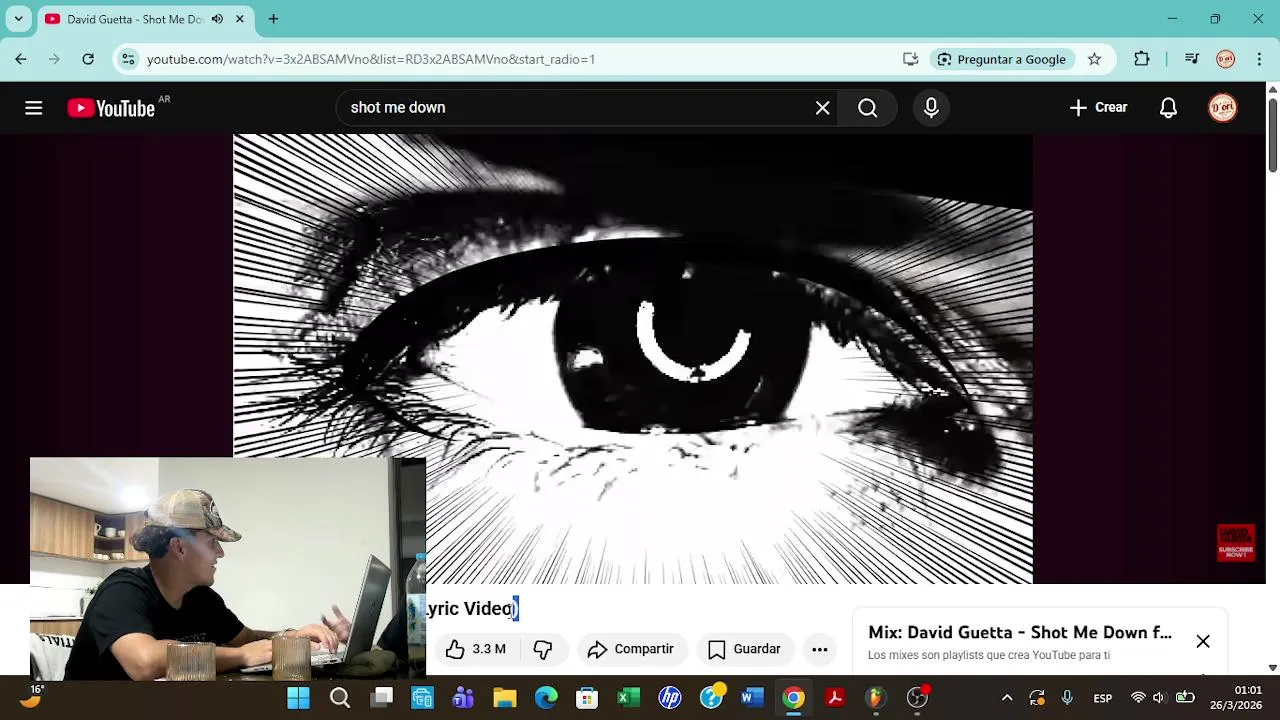Open Wi-Fi network settings in tray

click(x=1138, y=698)
